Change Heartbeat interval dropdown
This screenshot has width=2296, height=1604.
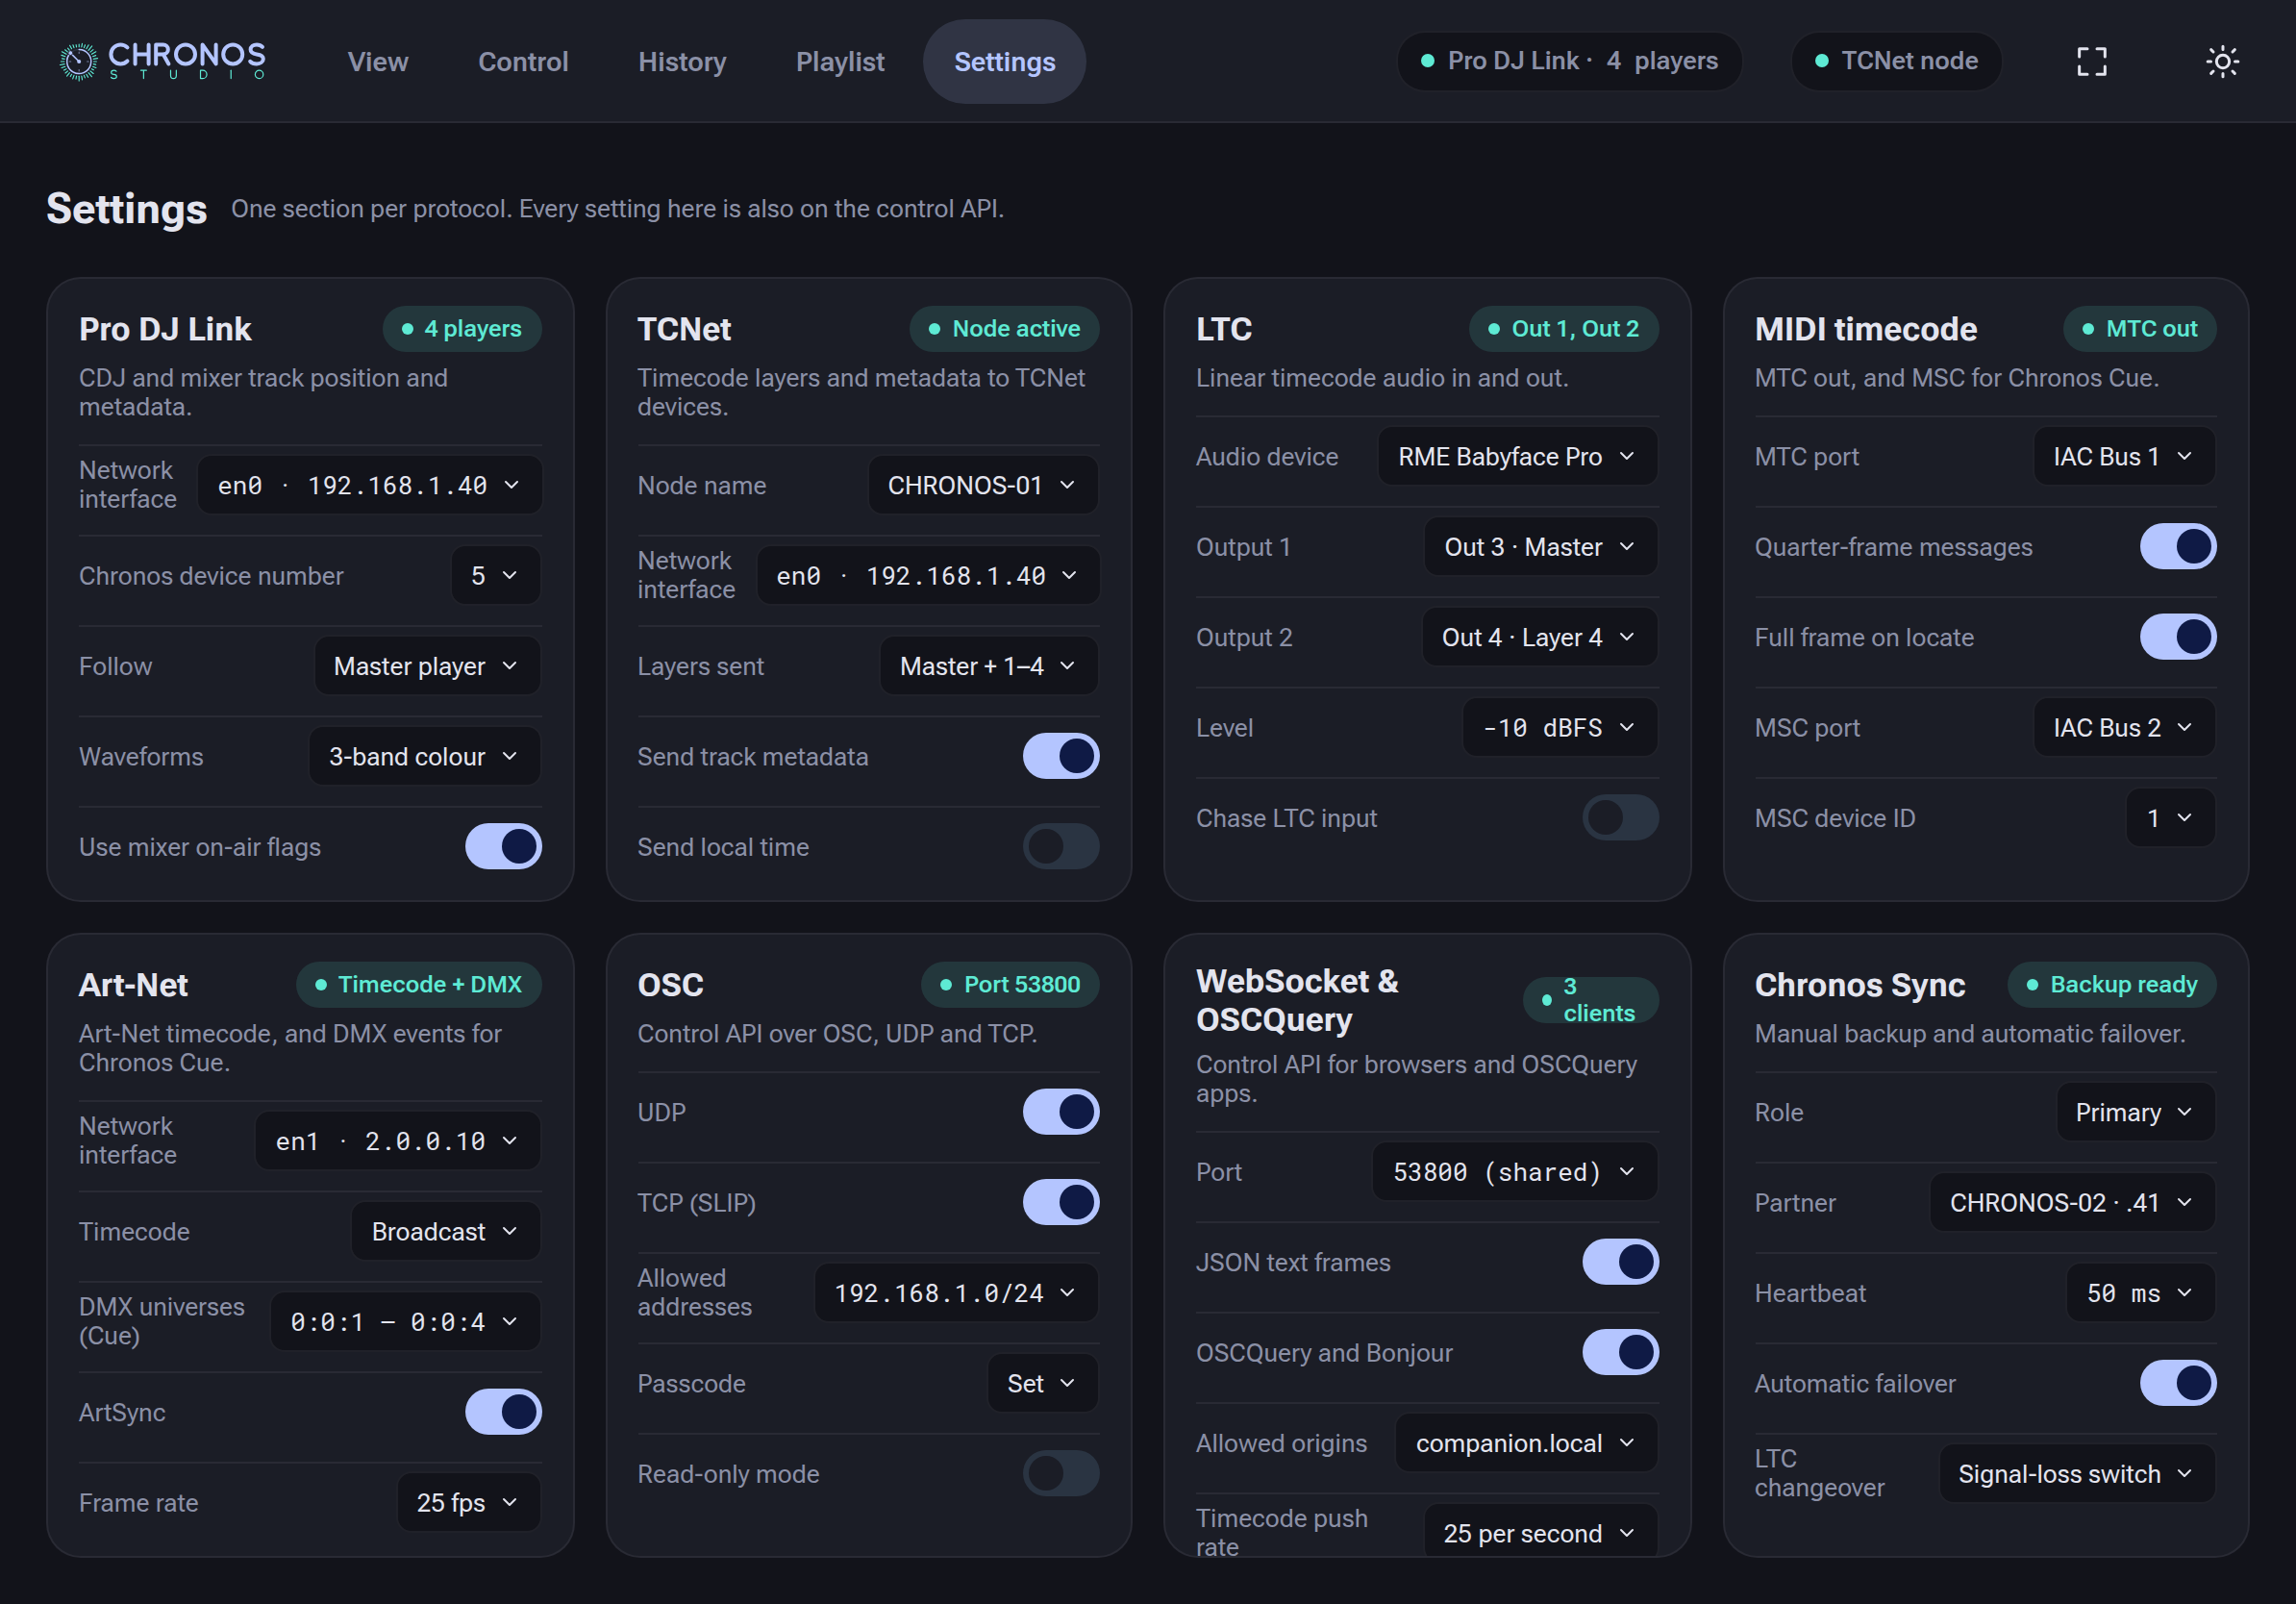(2141, 1293)
